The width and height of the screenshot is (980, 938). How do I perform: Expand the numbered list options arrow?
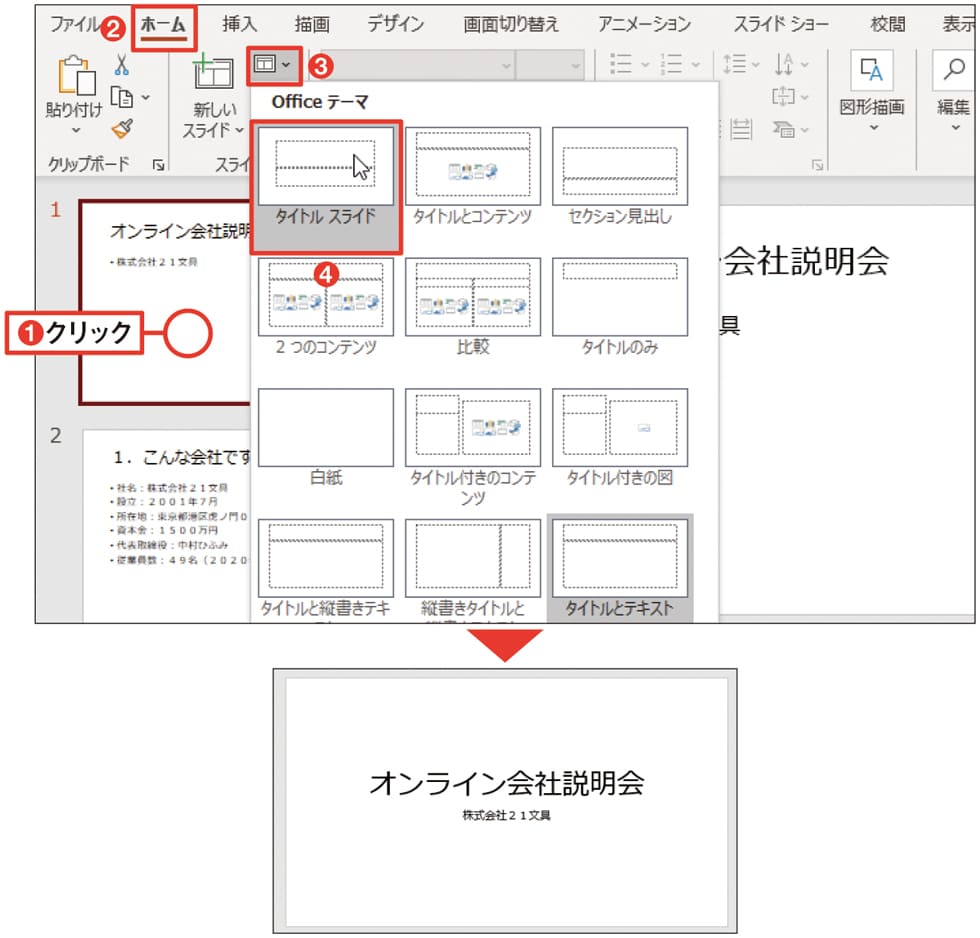click(x=696, y=64)
